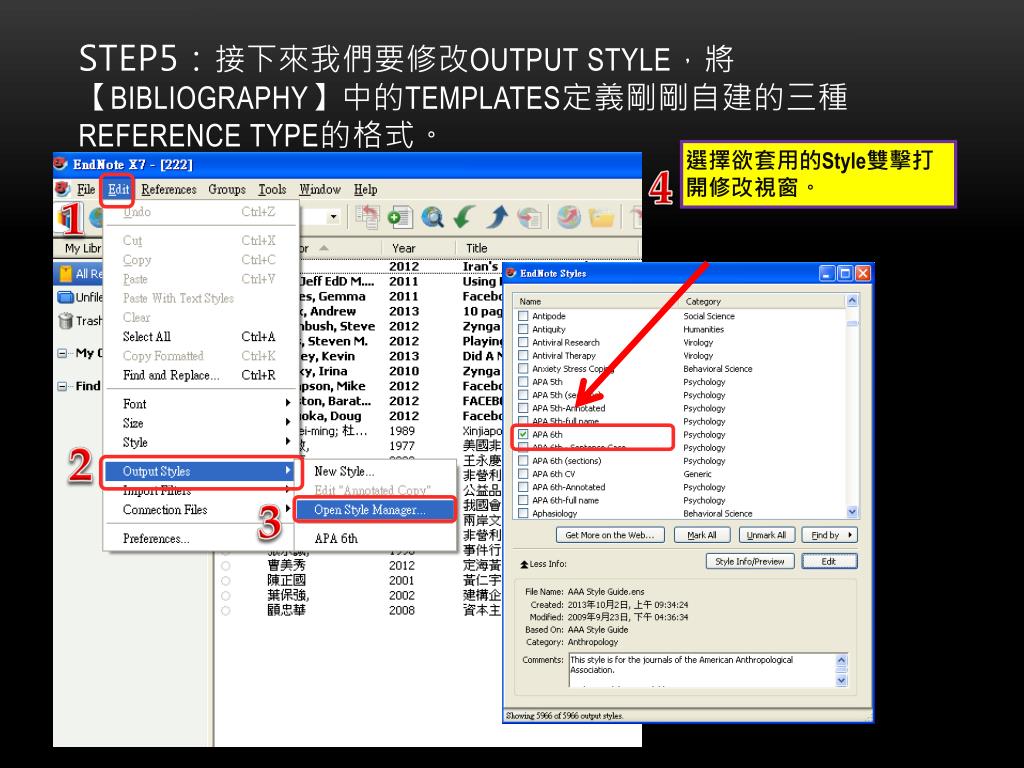The image size is (1024, 768).
Task: Click the Mark All button
Action: (702, 535)
